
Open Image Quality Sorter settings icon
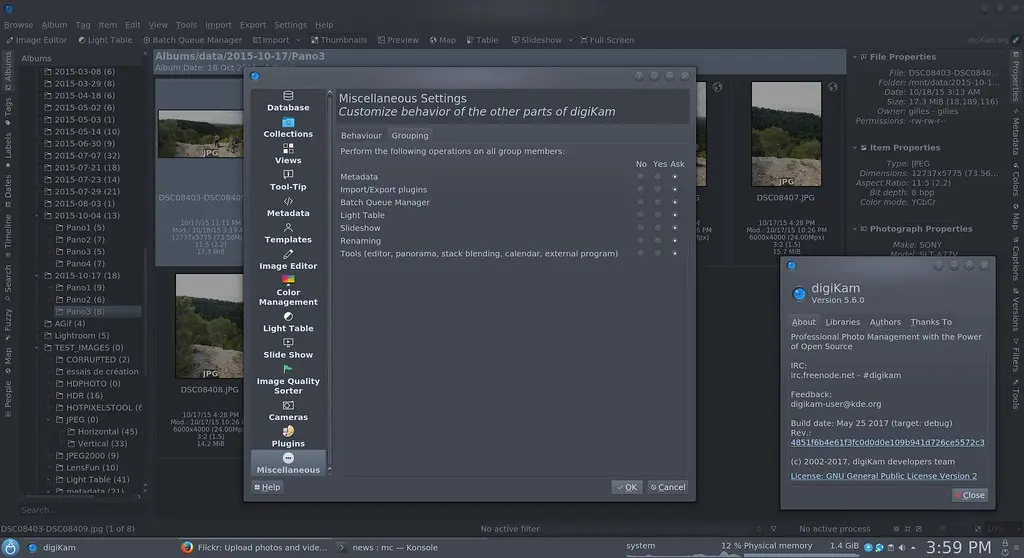[288, 369]
